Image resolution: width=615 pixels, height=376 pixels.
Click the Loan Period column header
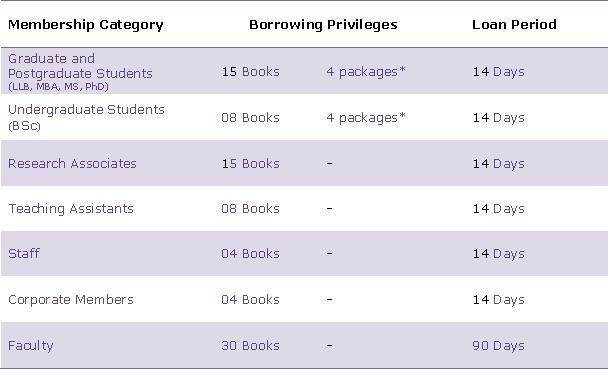[x=514, y=24]
